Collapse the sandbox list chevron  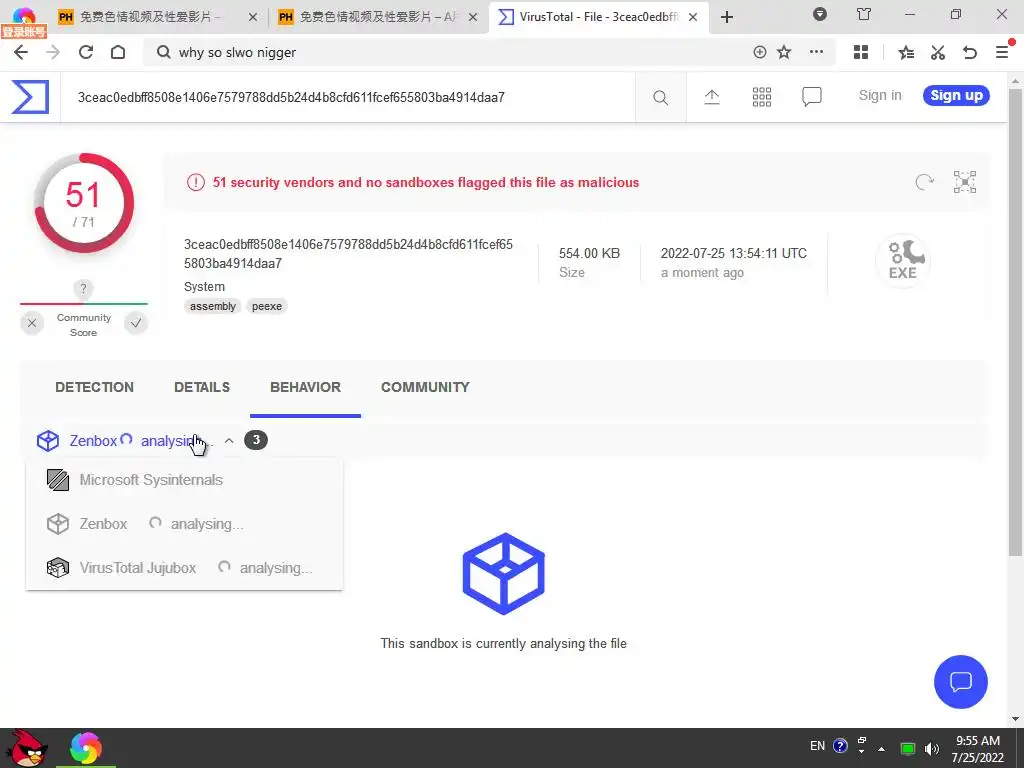point(229,441)
